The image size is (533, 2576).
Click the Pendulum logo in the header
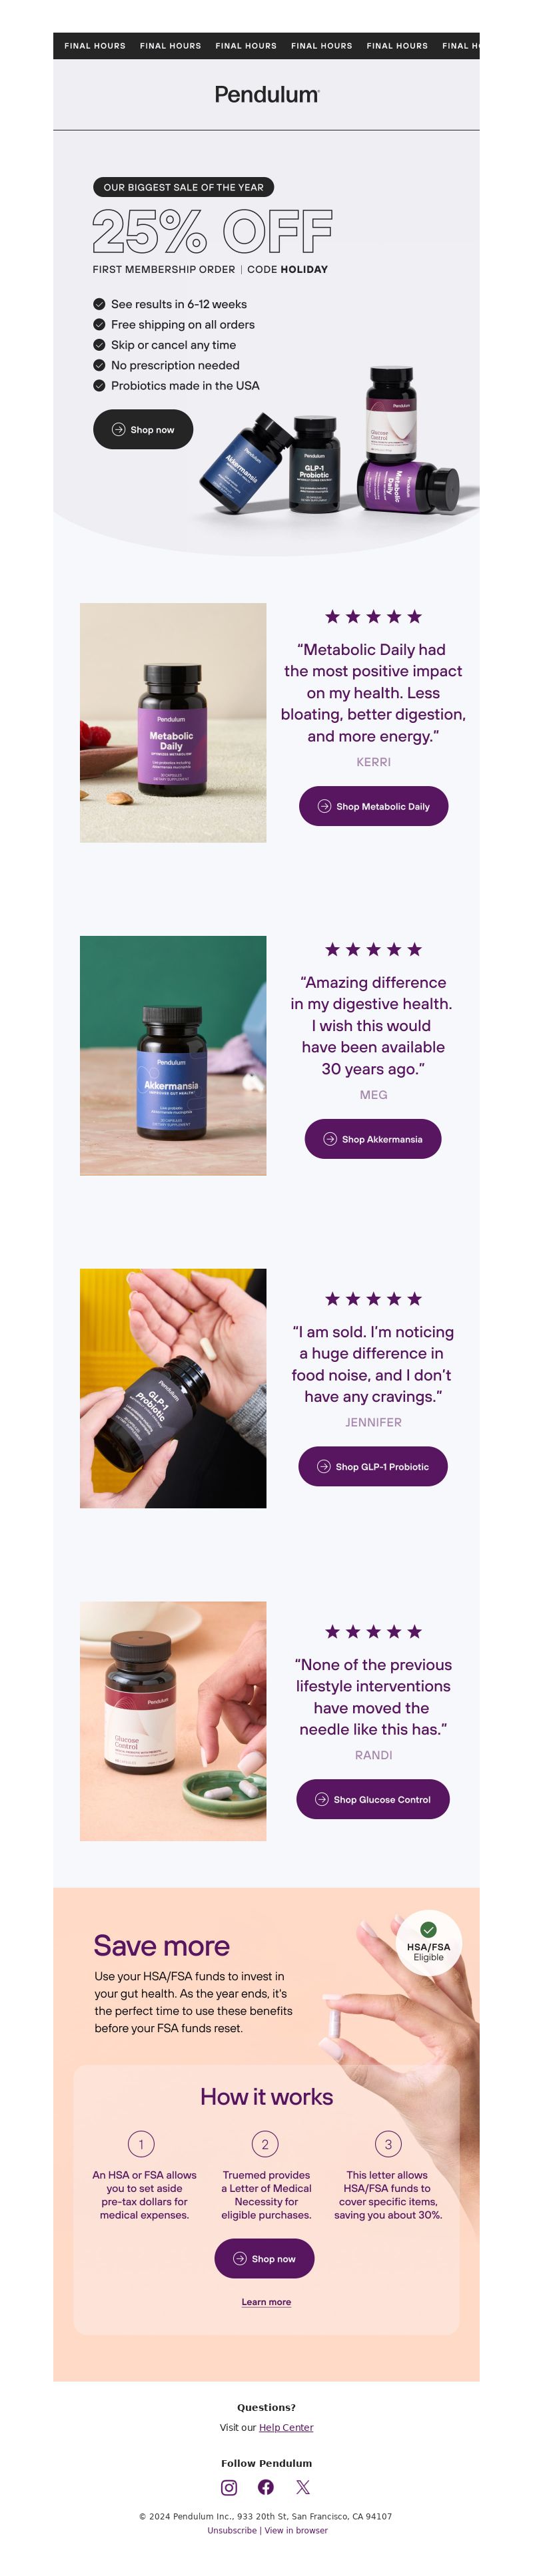(x=266, y=94)
